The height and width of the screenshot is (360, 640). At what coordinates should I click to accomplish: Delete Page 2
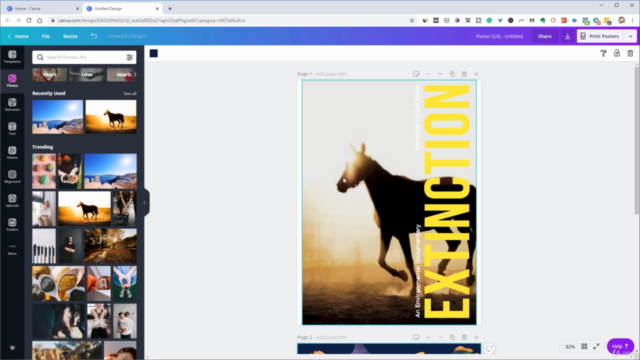click(x=464, y=337)
